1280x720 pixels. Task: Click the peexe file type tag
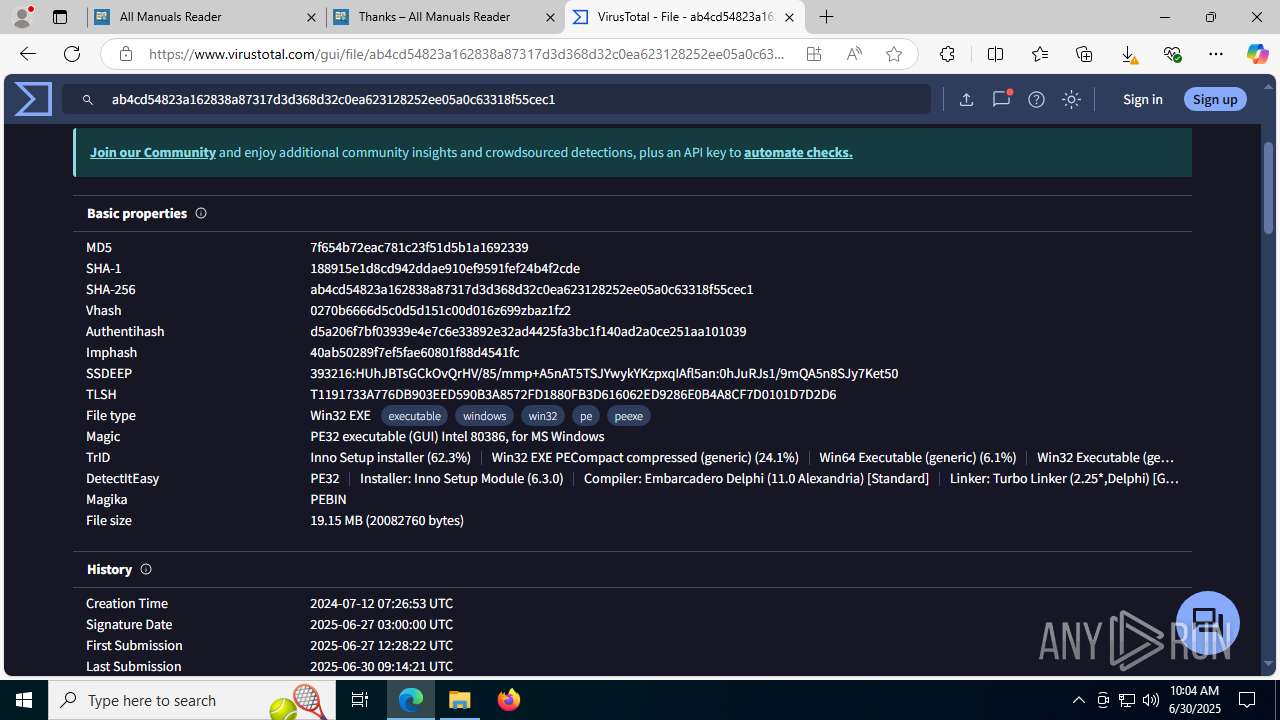[629, 416]
